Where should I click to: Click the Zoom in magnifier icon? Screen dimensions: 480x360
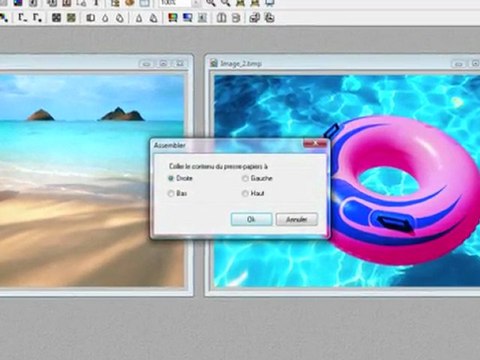(210, 3)
